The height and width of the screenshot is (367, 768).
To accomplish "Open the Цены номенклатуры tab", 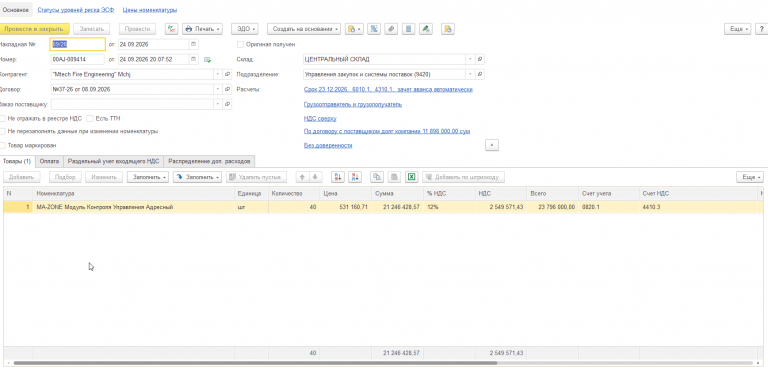I will pyautogui.click(x=150, y=10).
